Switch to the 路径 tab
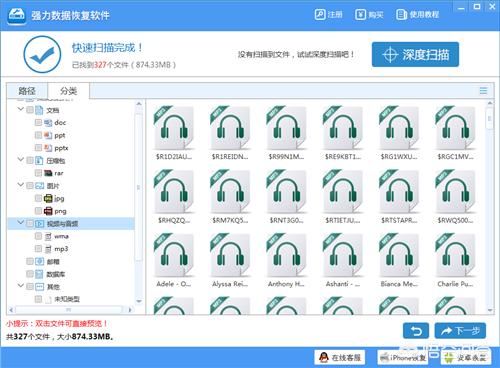Image resolution: width=500 pixels, height=368 pixels. coord(27,91)
